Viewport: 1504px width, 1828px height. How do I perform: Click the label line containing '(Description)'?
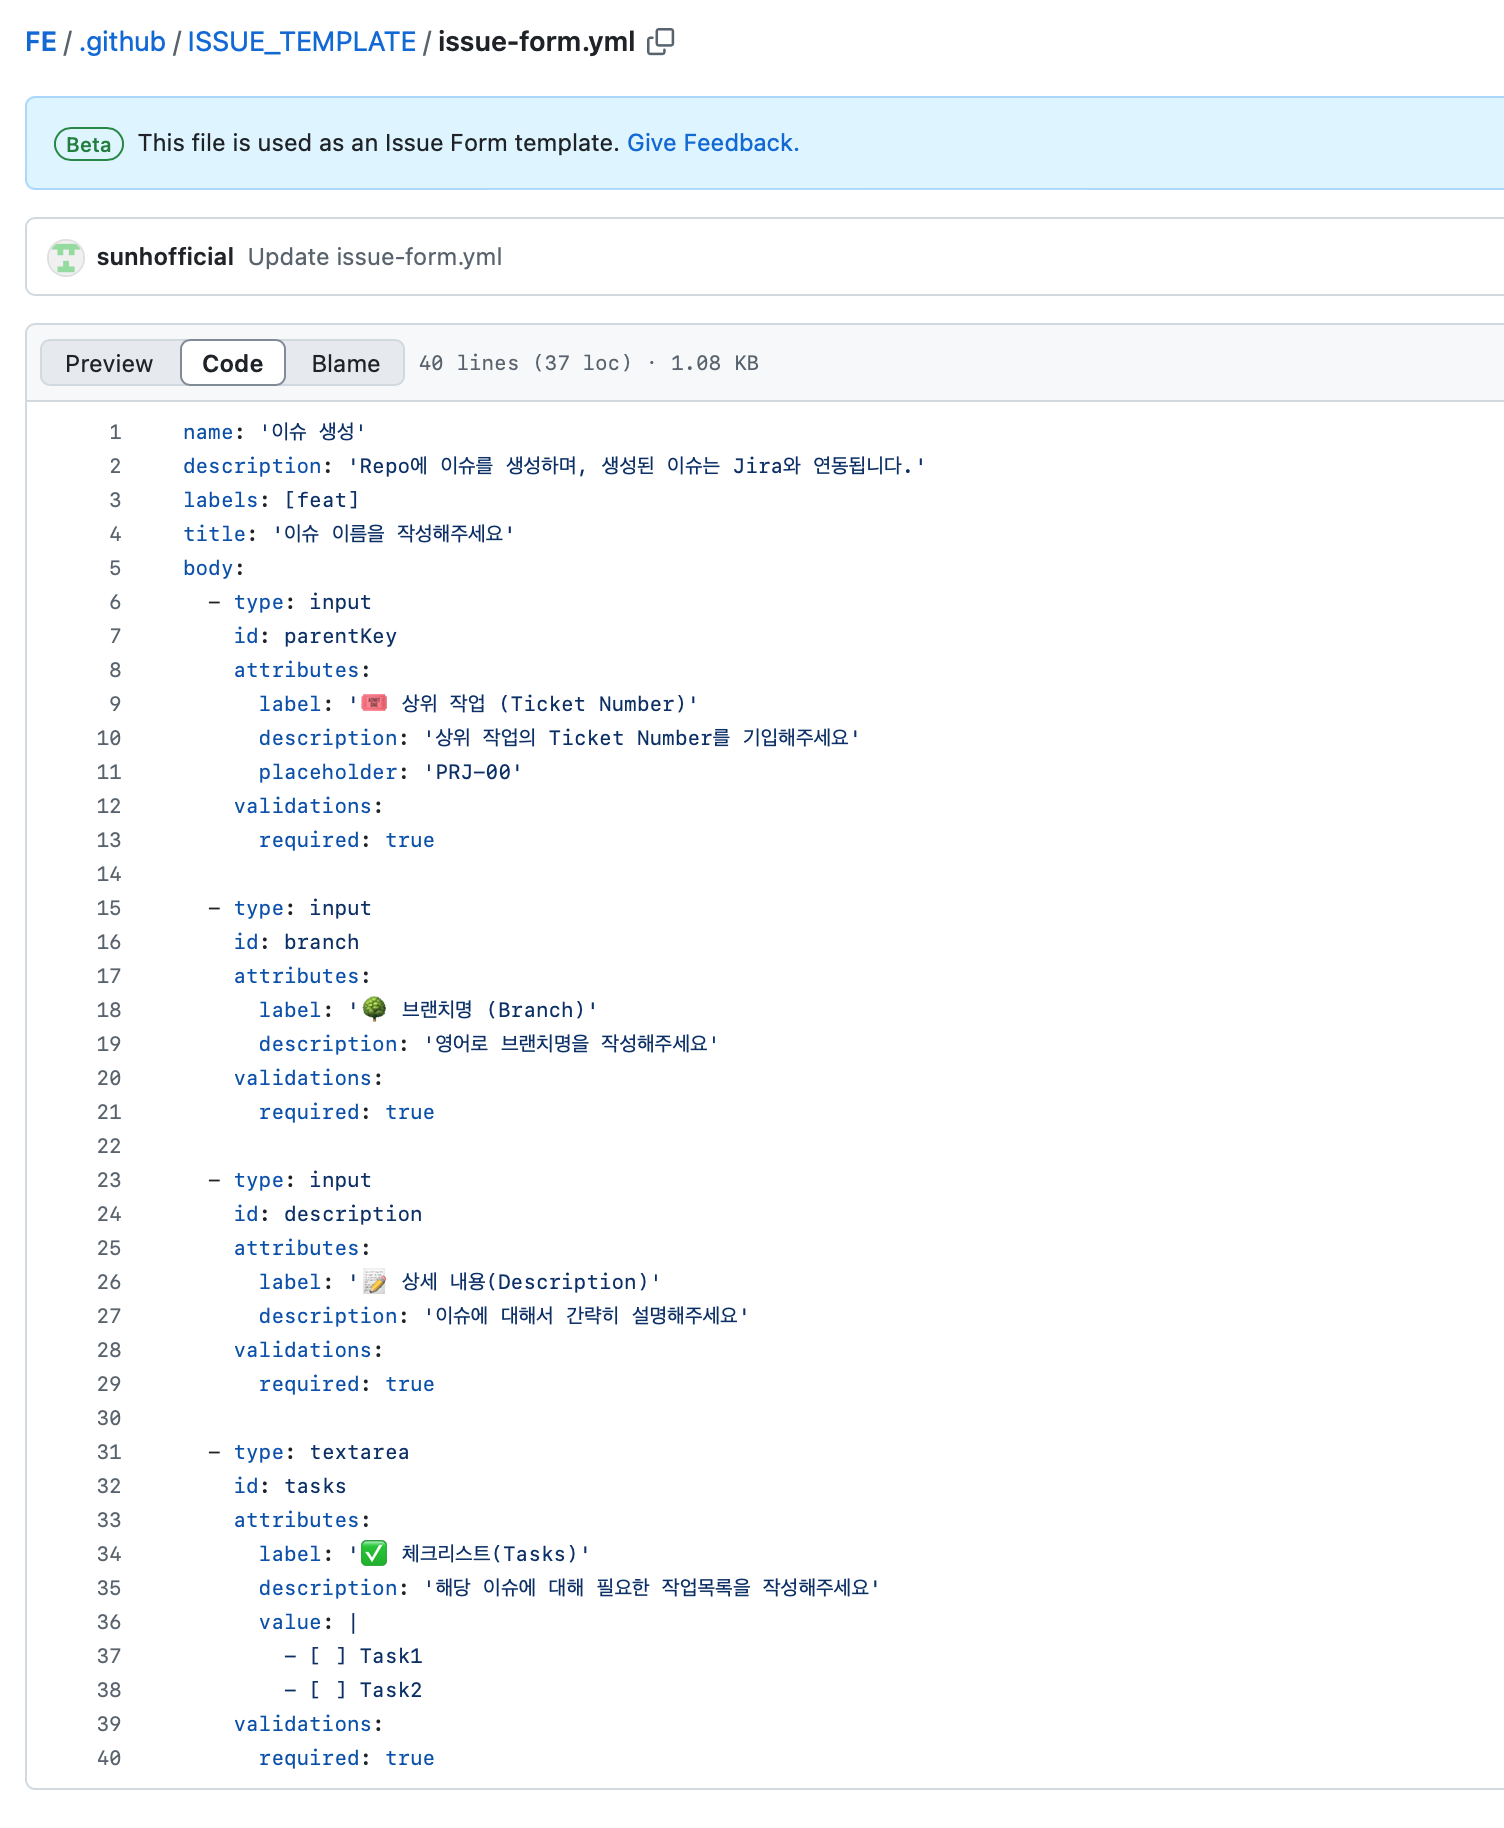459,1282
